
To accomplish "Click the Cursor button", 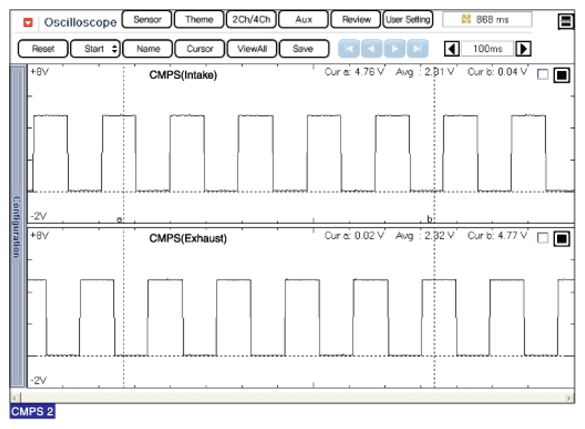I will coord(200,49).
